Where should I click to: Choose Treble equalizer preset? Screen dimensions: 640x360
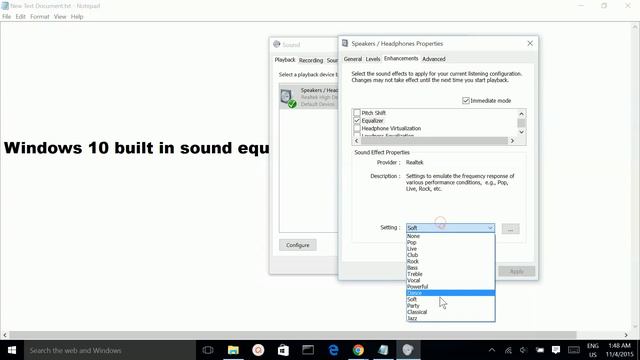point(451,274)
